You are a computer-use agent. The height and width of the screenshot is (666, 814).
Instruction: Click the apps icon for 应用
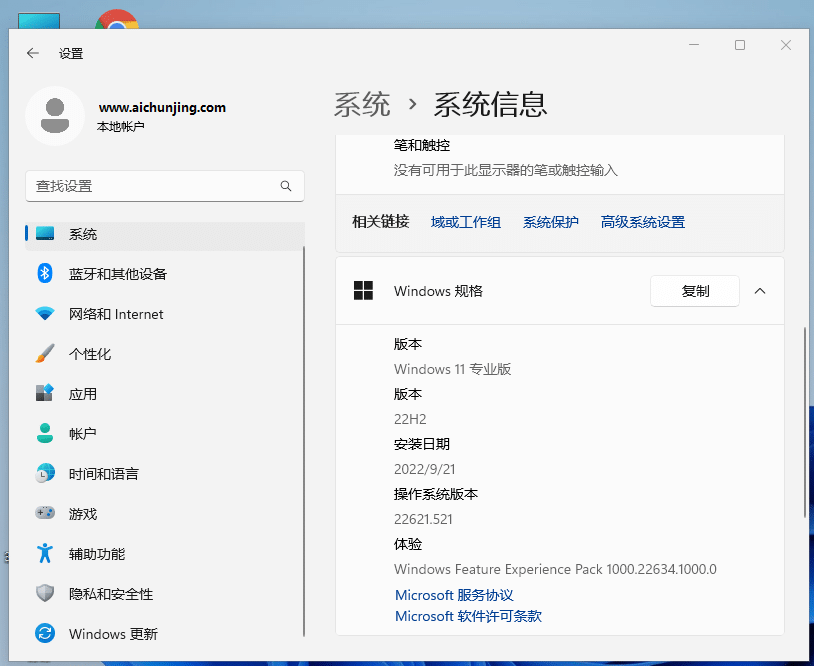click(45, 393)
